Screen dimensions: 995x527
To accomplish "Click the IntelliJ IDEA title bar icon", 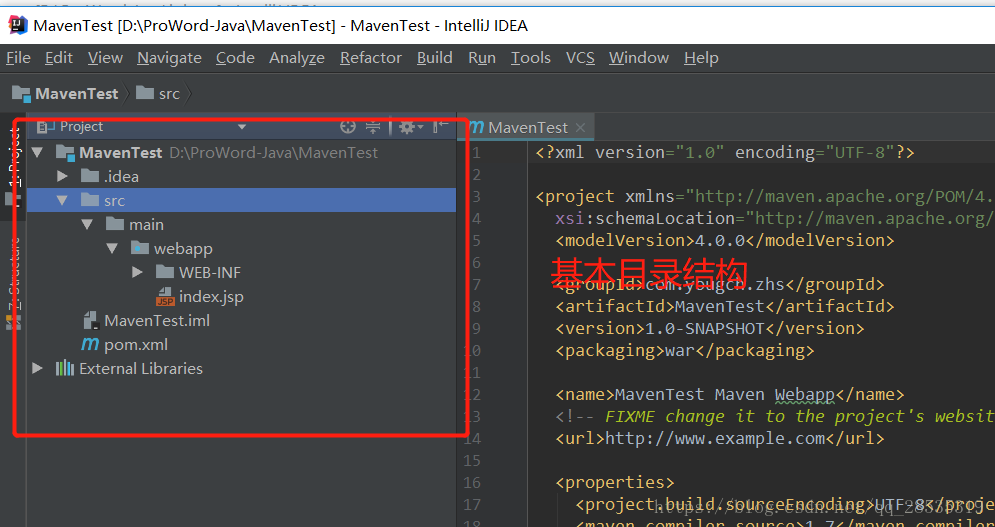I will pyautogui.click(x=18, y=25).
